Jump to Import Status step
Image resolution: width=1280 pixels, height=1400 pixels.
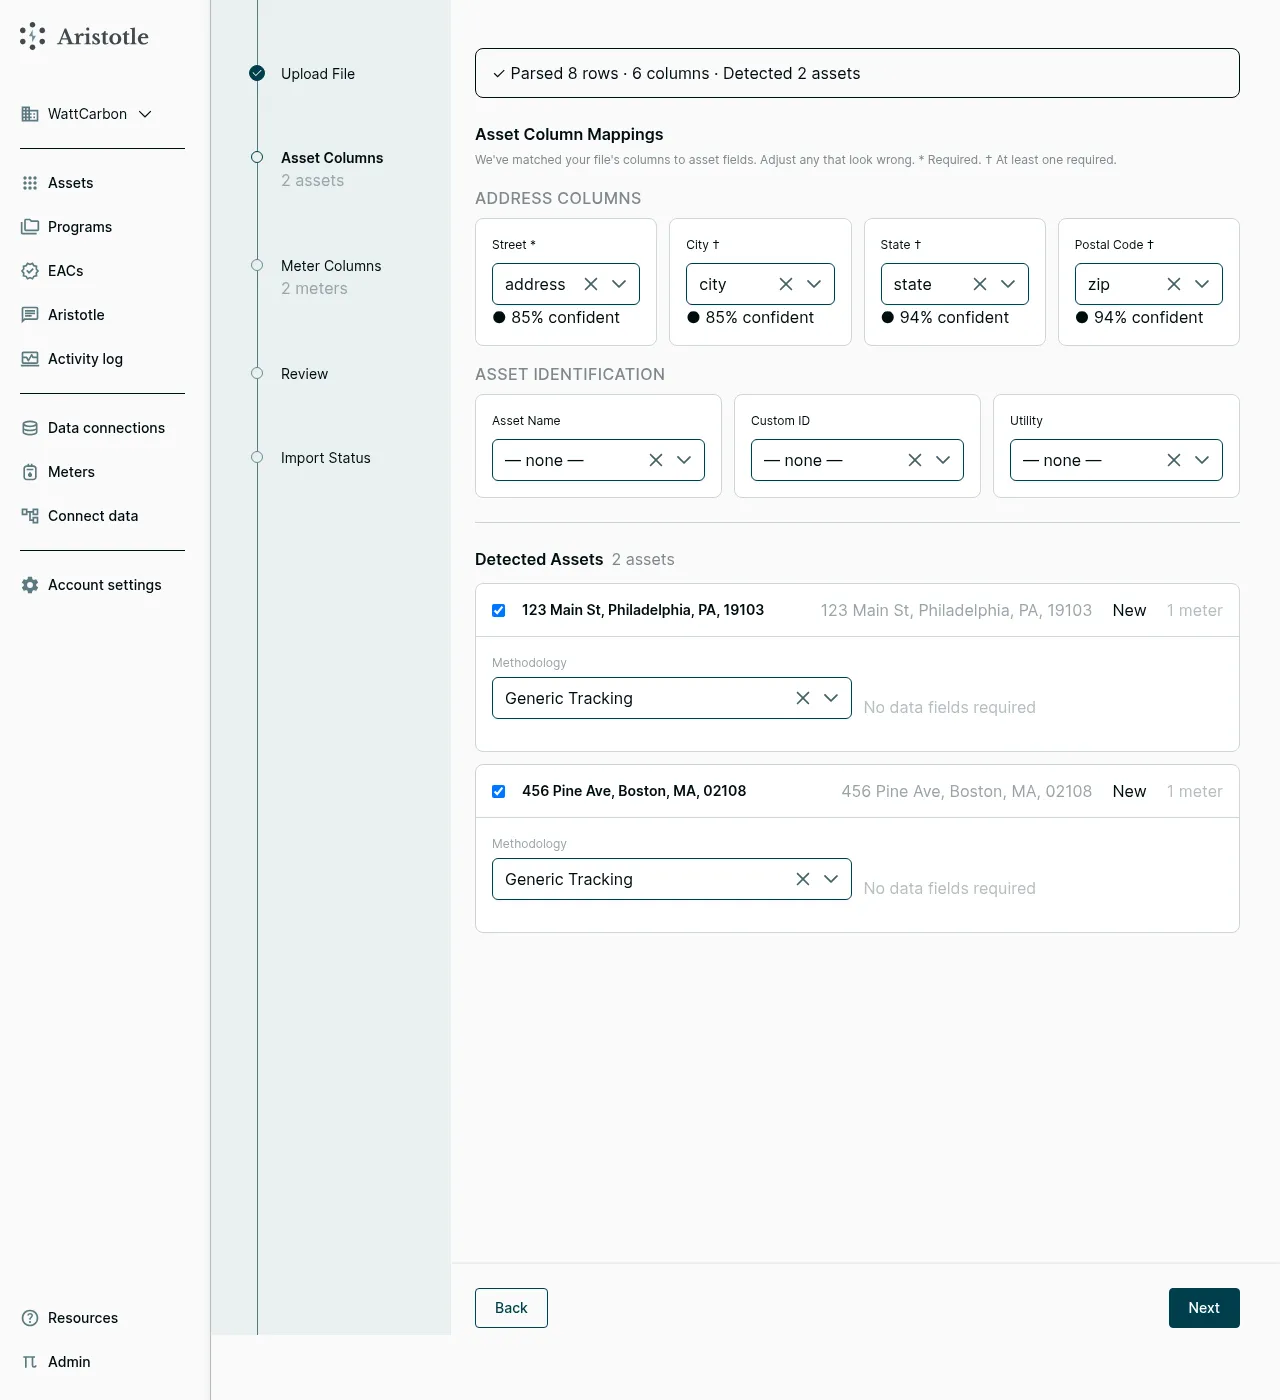coord(326,458)
